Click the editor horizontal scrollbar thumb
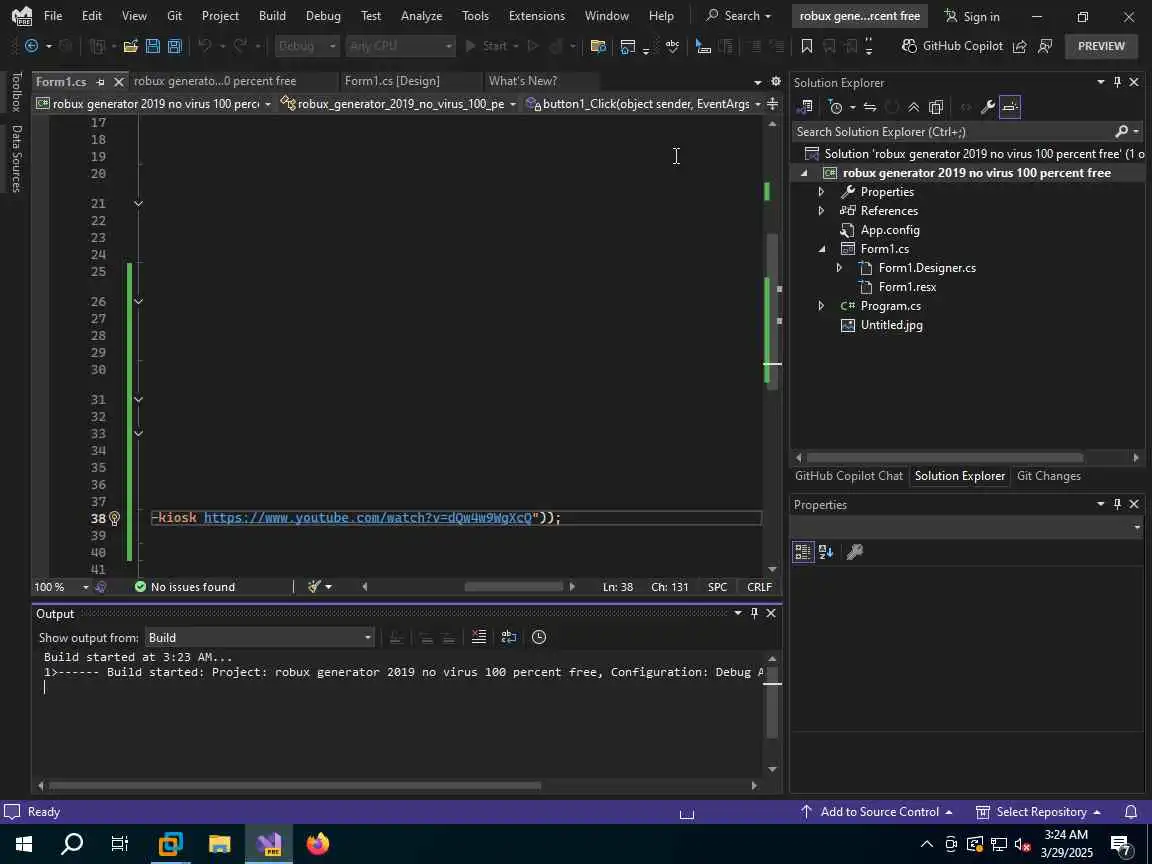1152x864 pixels. coord(513,586)
